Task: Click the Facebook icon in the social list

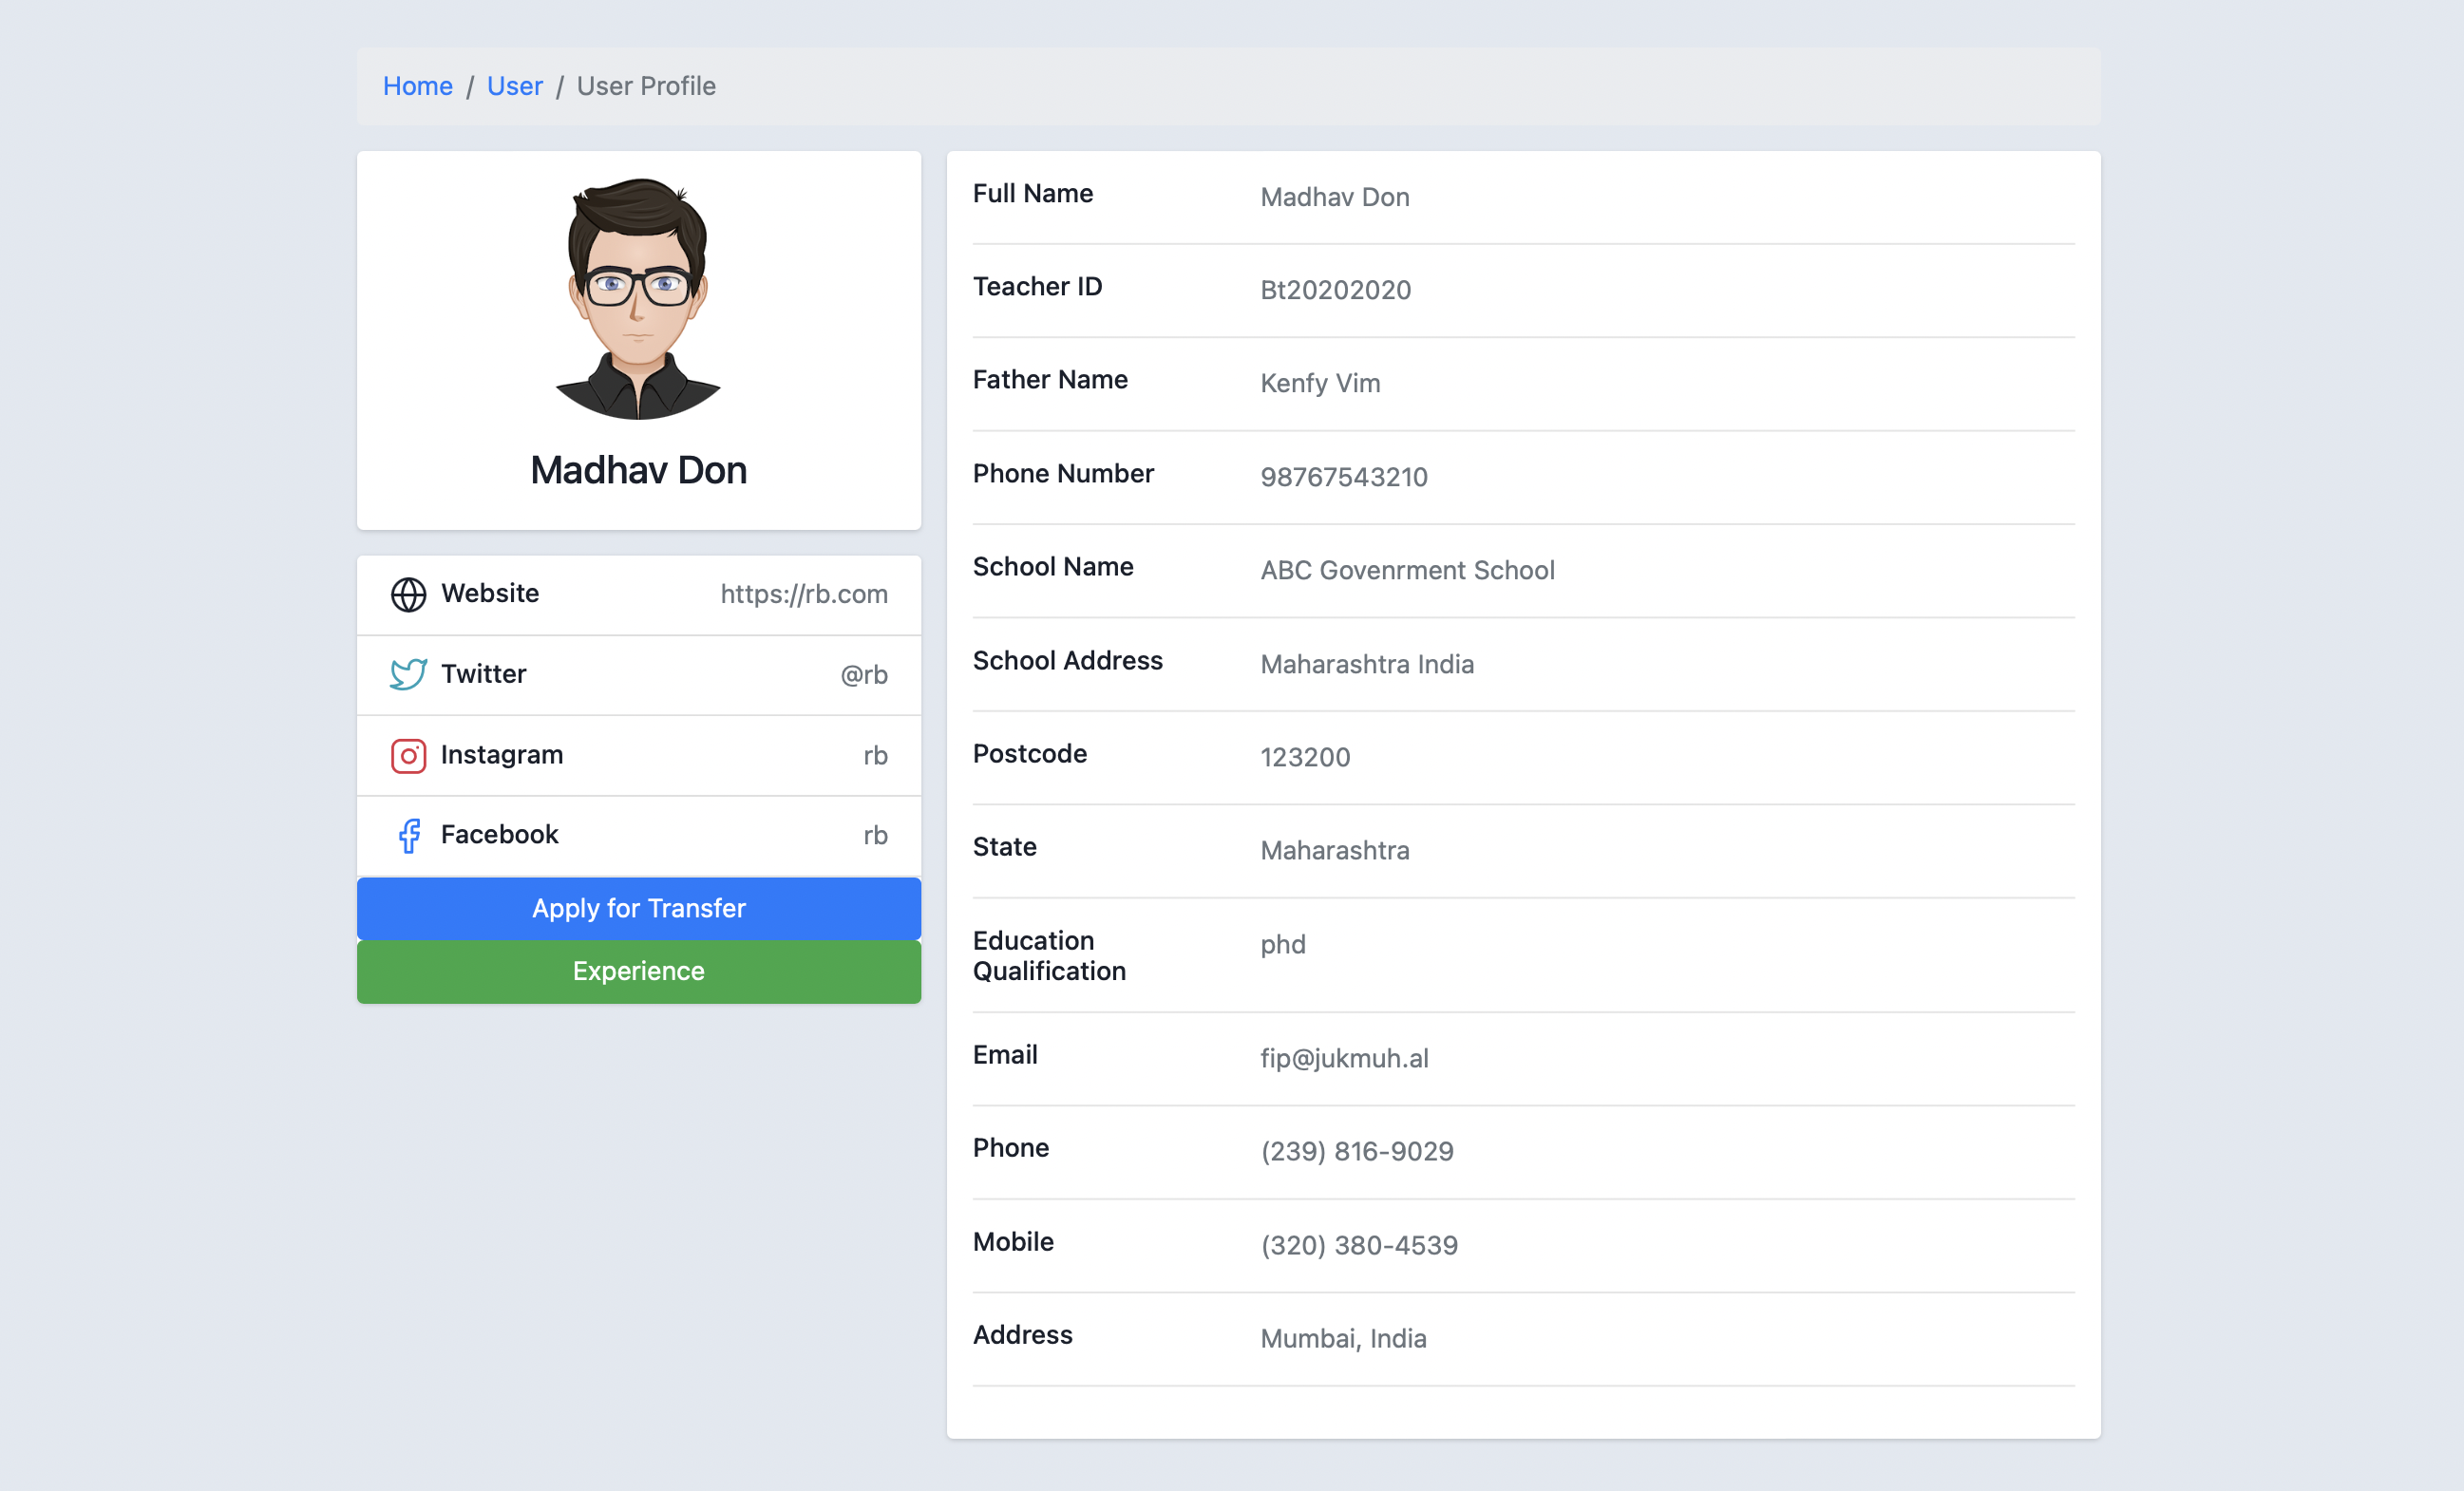Action: pyautogui.click(x=408, y=835)
